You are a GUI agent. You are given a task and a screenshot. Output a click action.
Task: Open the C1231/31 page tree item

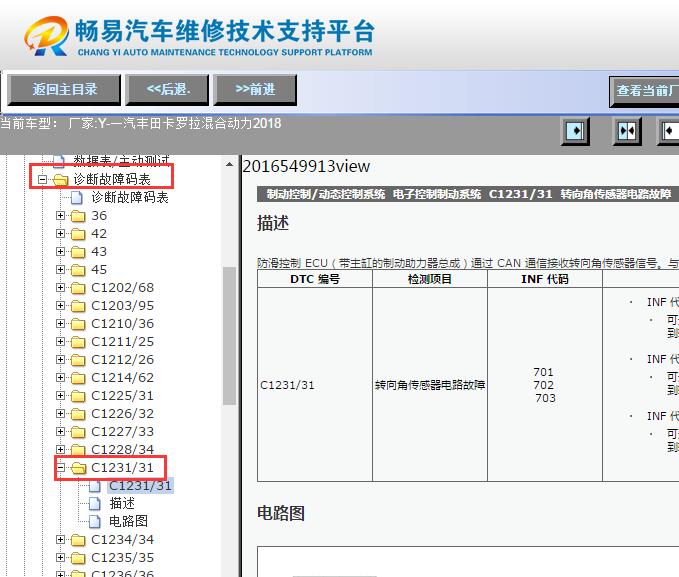[140, 486]
